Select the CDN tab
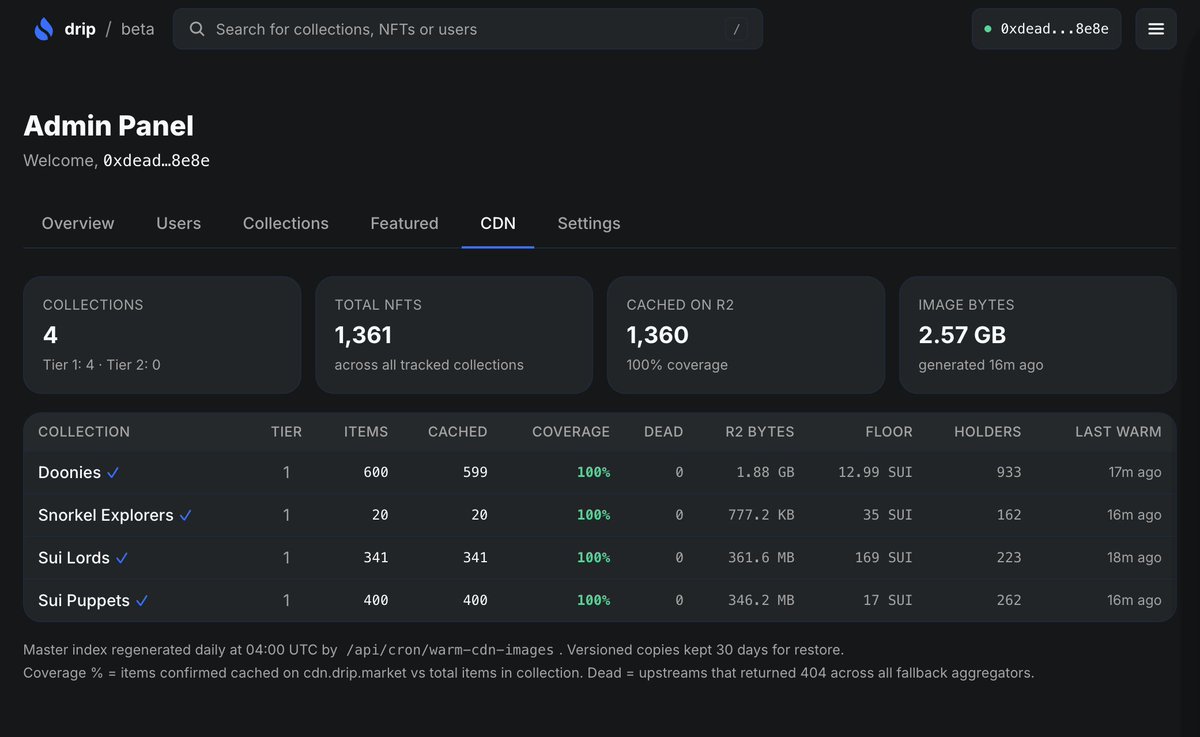The width and height of the screenshot is (1200, 737). [x=498, y=223]
